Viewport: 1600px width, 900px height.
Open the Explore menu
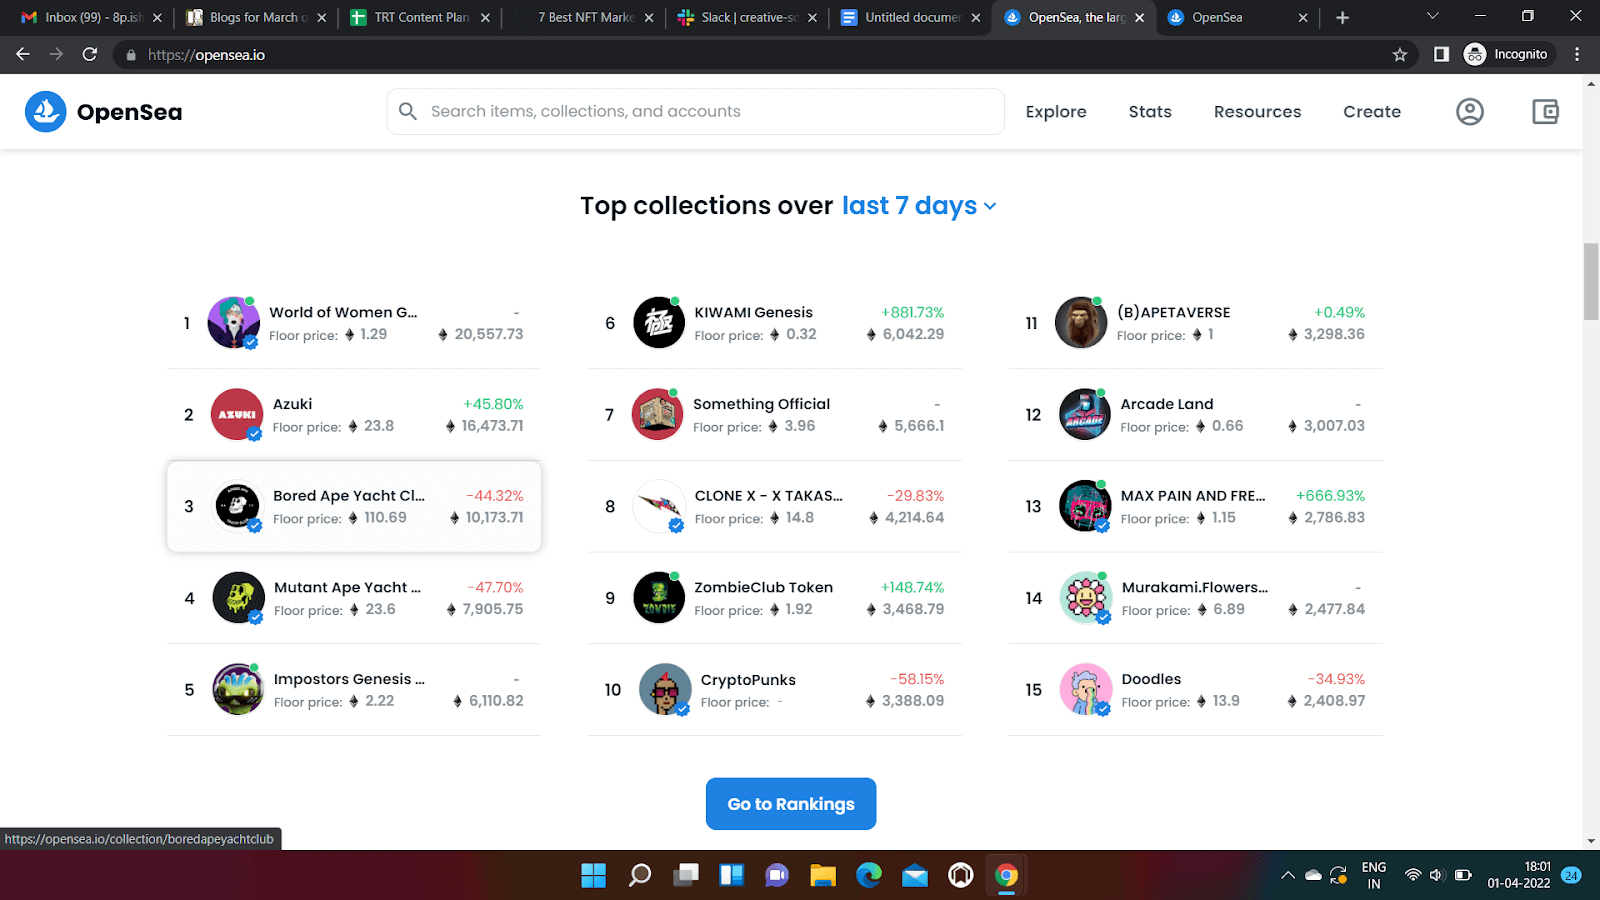(x=1056, y=112)
